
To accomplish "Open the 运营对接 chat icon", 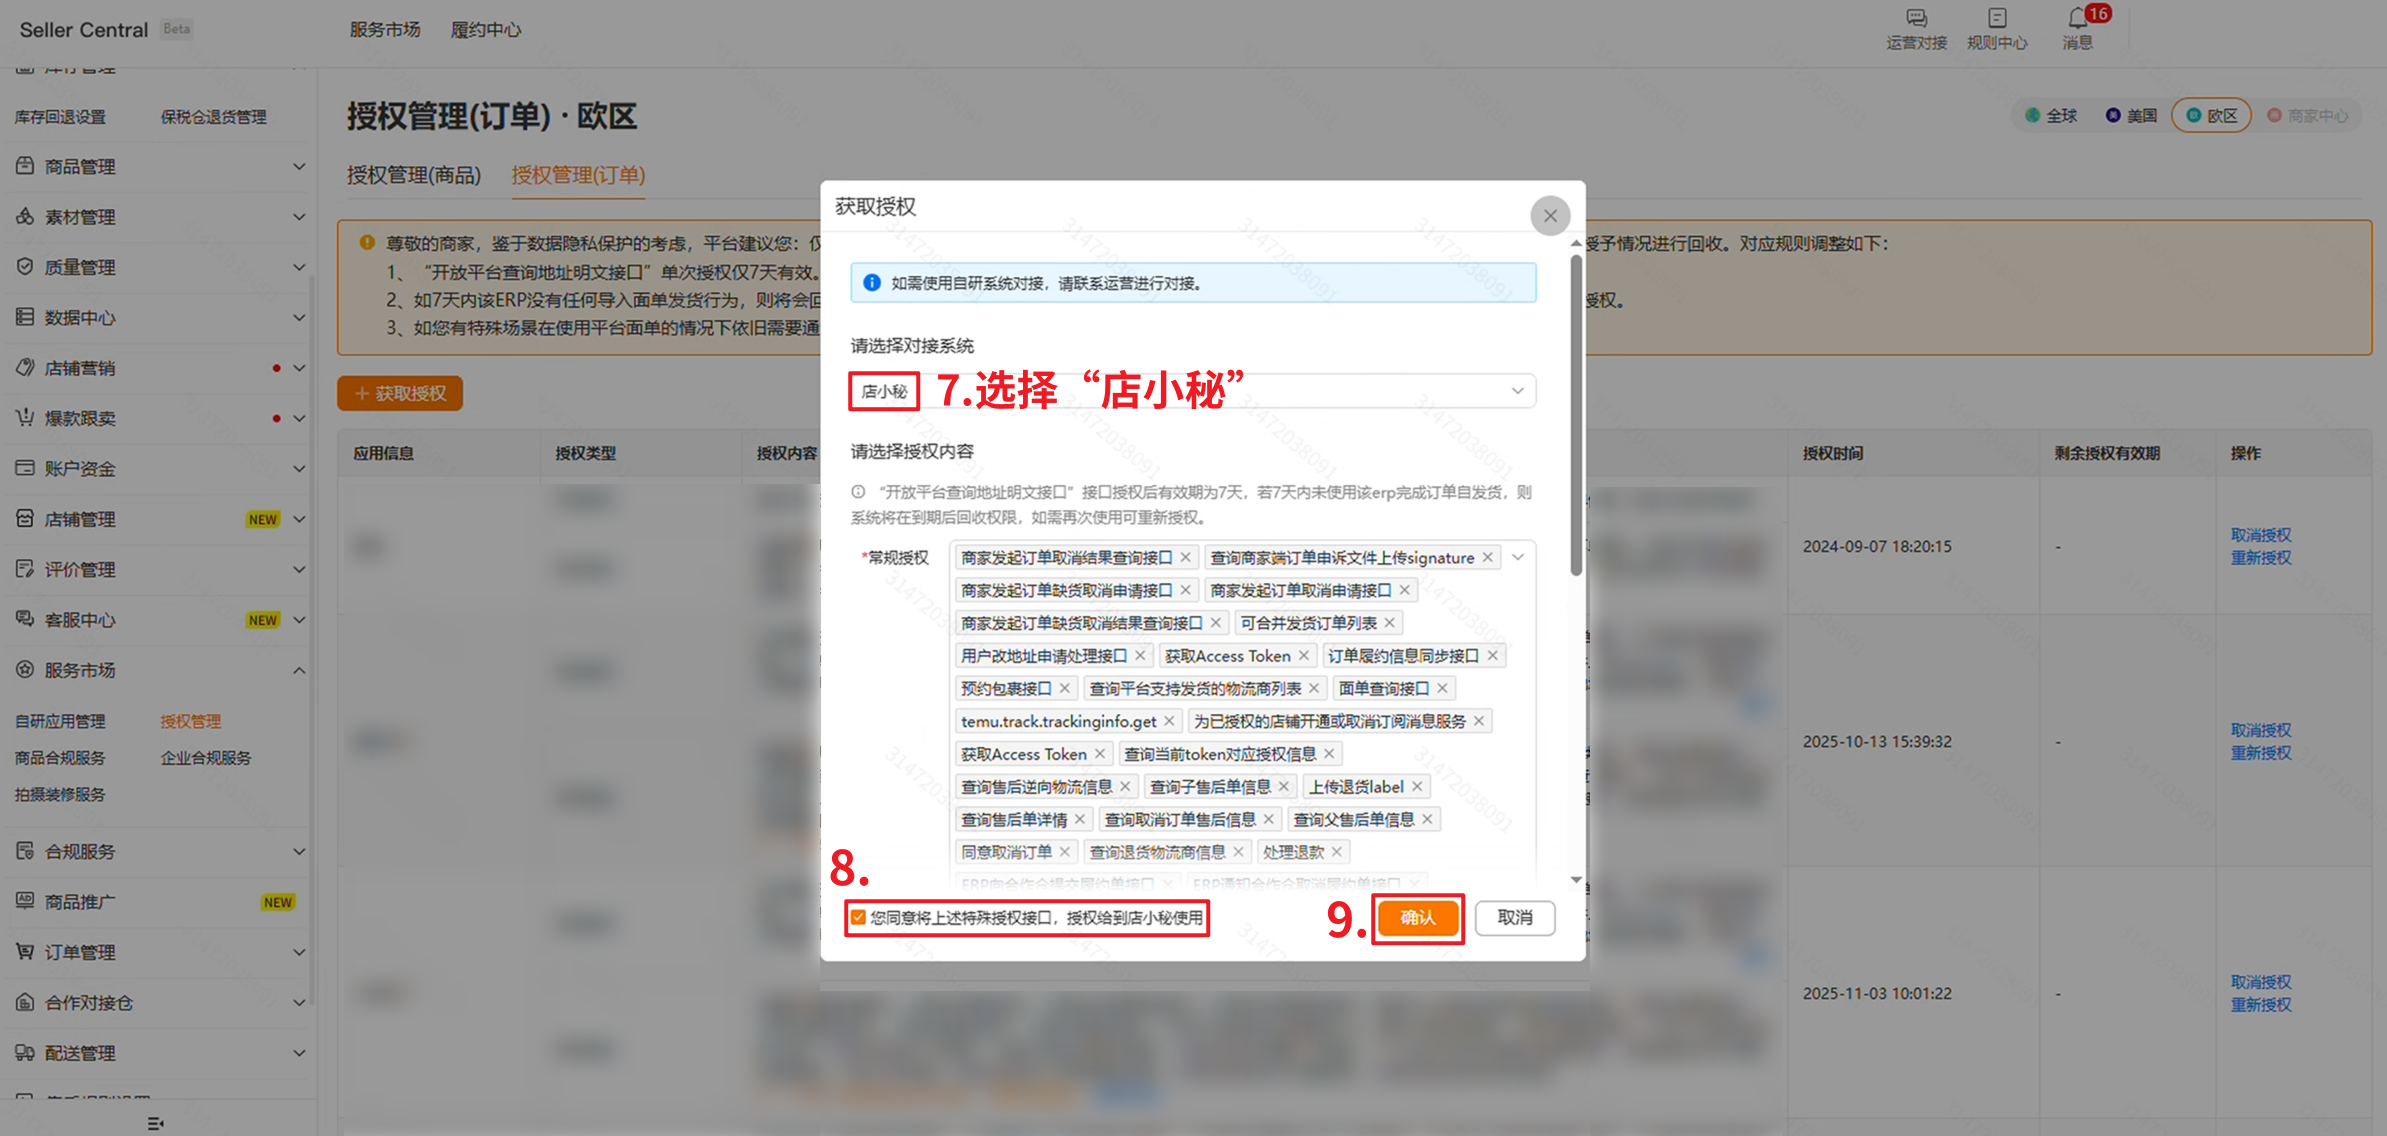I will pos(1916,18).
